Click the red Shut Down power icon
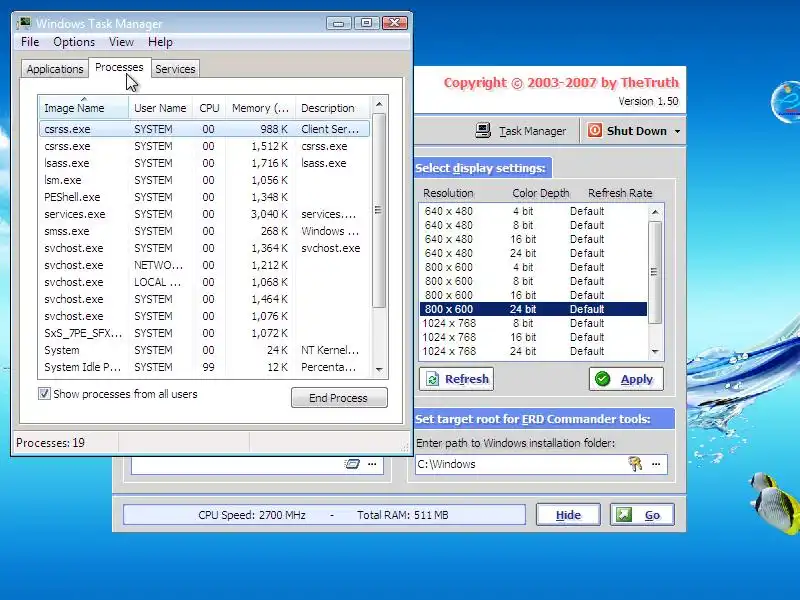 [x=594, y=131]
